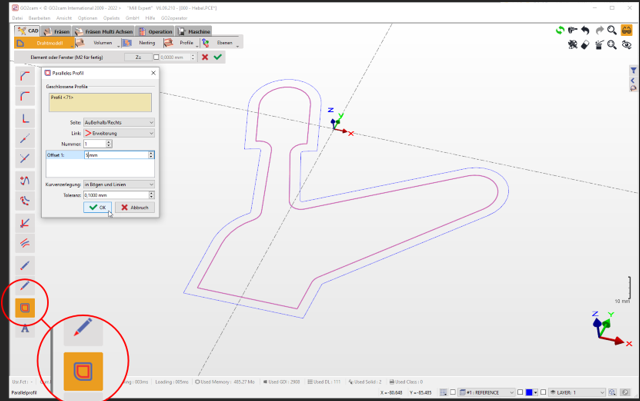Click the green refresh arrows icon
Screen dimensions: 640x401
[560, 31]
